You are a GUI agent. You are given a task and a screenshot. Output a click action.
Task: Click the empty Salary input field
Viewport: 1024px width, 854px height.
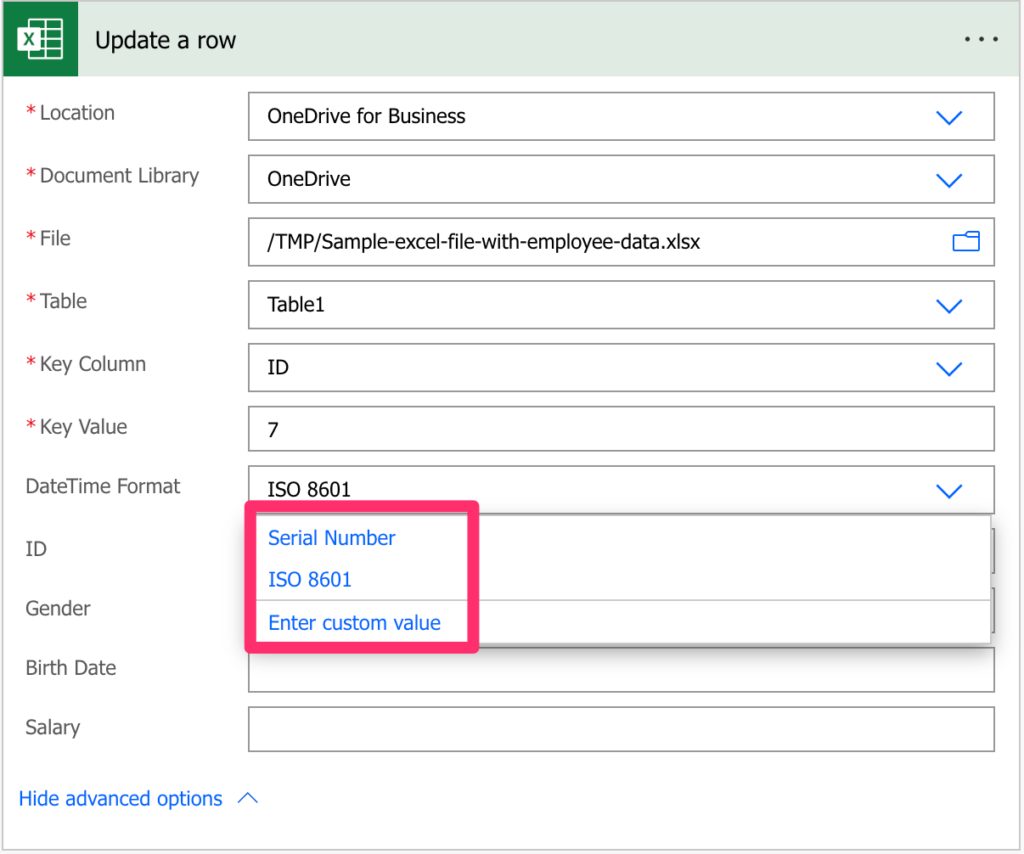click(620, 728)
